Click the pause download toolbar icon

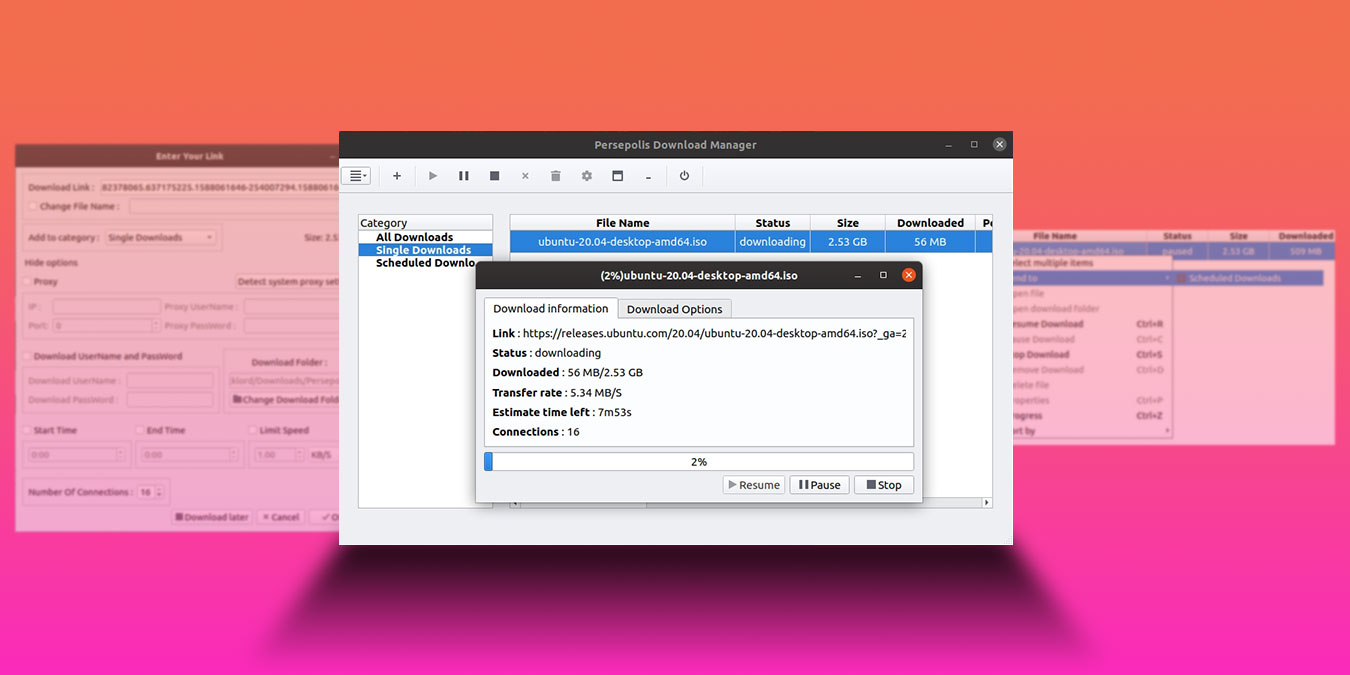[x=463, y=175]
